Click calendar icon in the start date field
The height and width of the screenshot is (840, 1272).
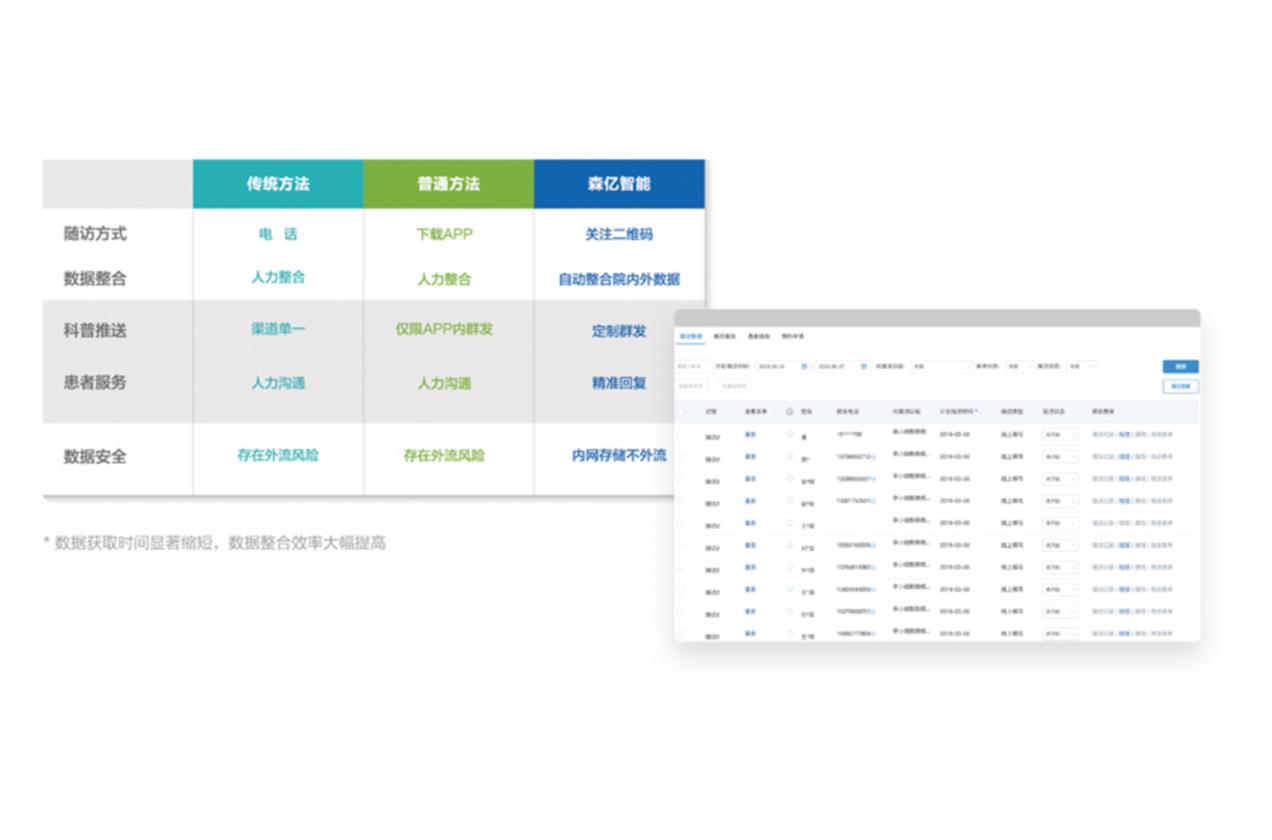tap(804, 367)
